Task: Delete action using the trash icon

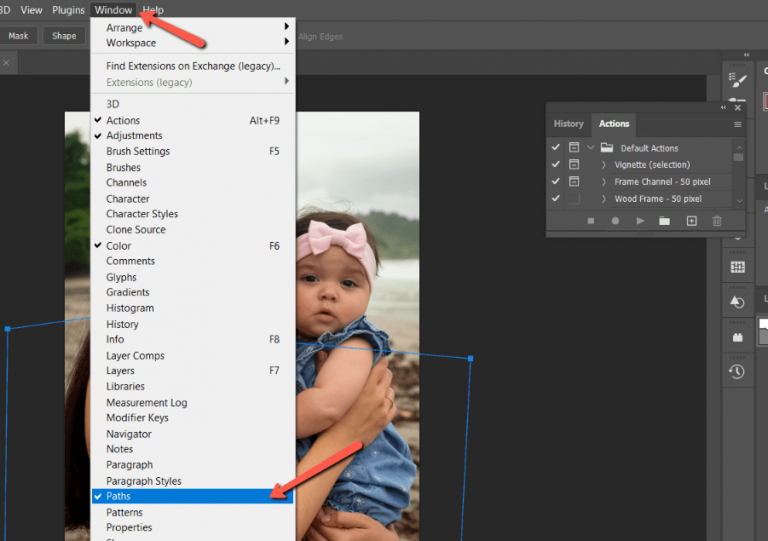Action: (716, 221)
